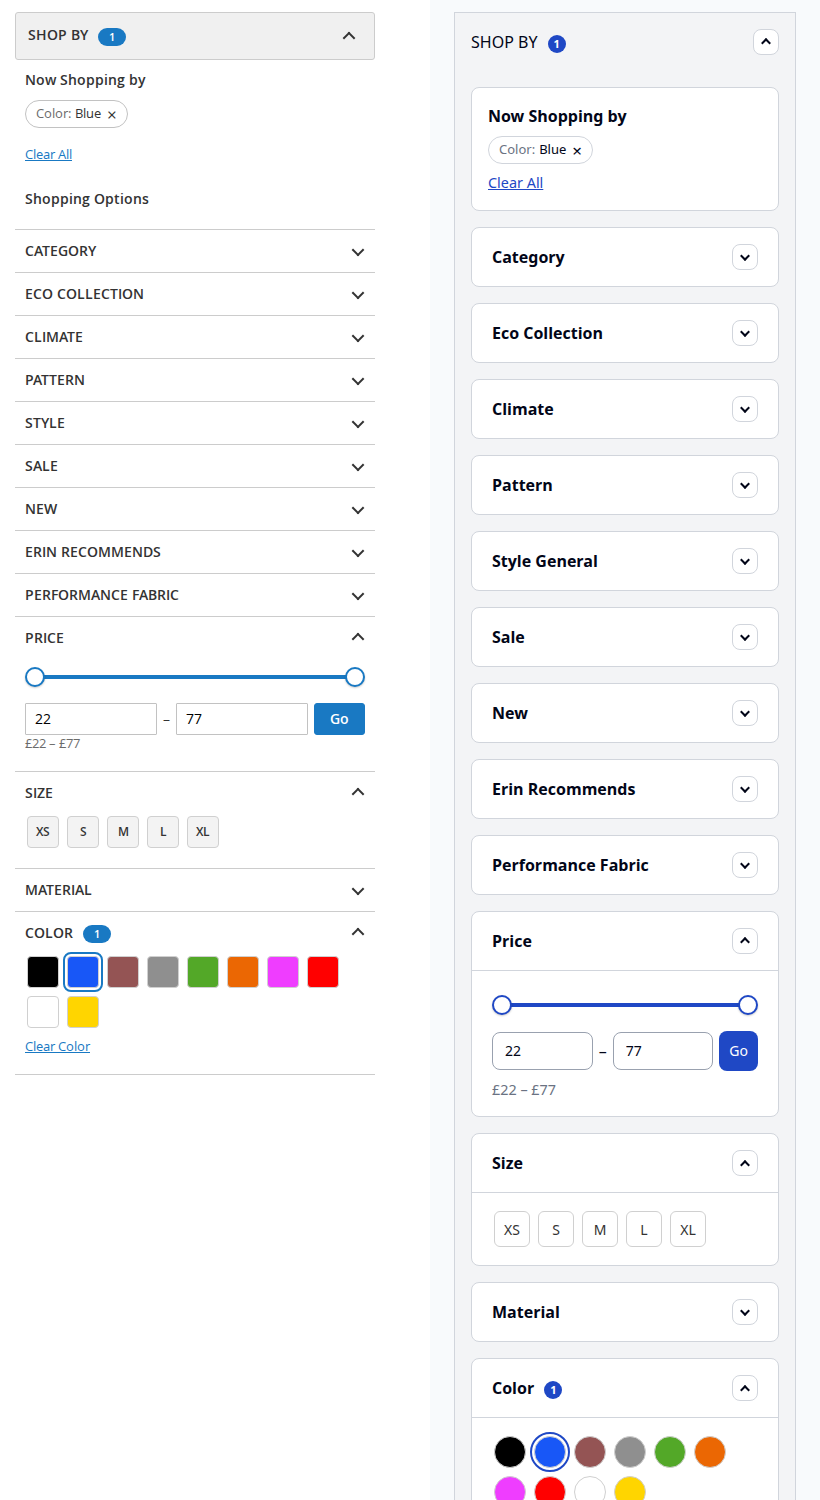Choose the yellow square swatch in left panel
Image resolution: width=820 pixels, height=1500 pixels.
tap(83, 1012)
